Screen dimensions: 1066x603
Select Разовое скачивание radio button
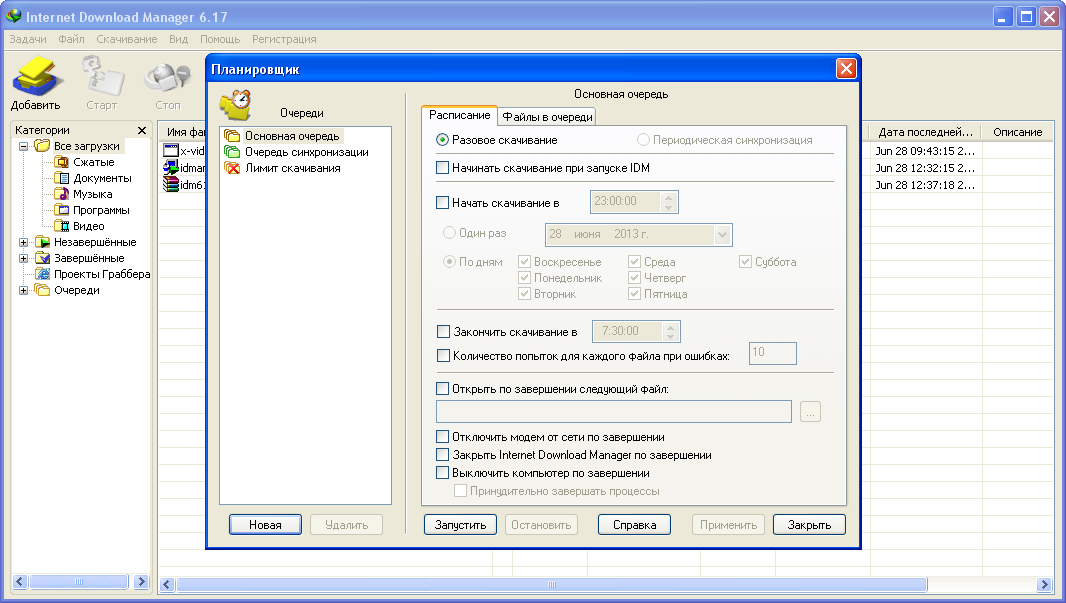click(443, 140)
